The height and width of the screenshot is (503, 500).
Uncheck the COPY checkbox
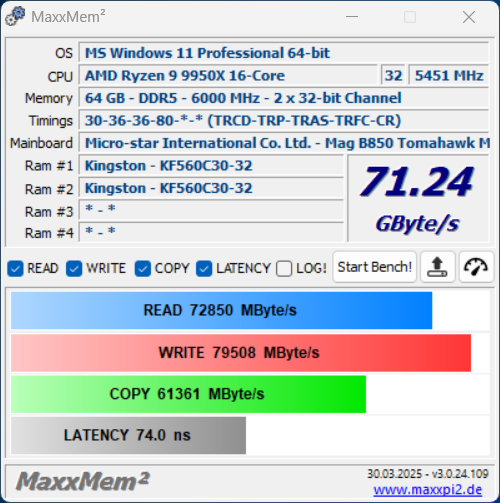click(143, 269)
